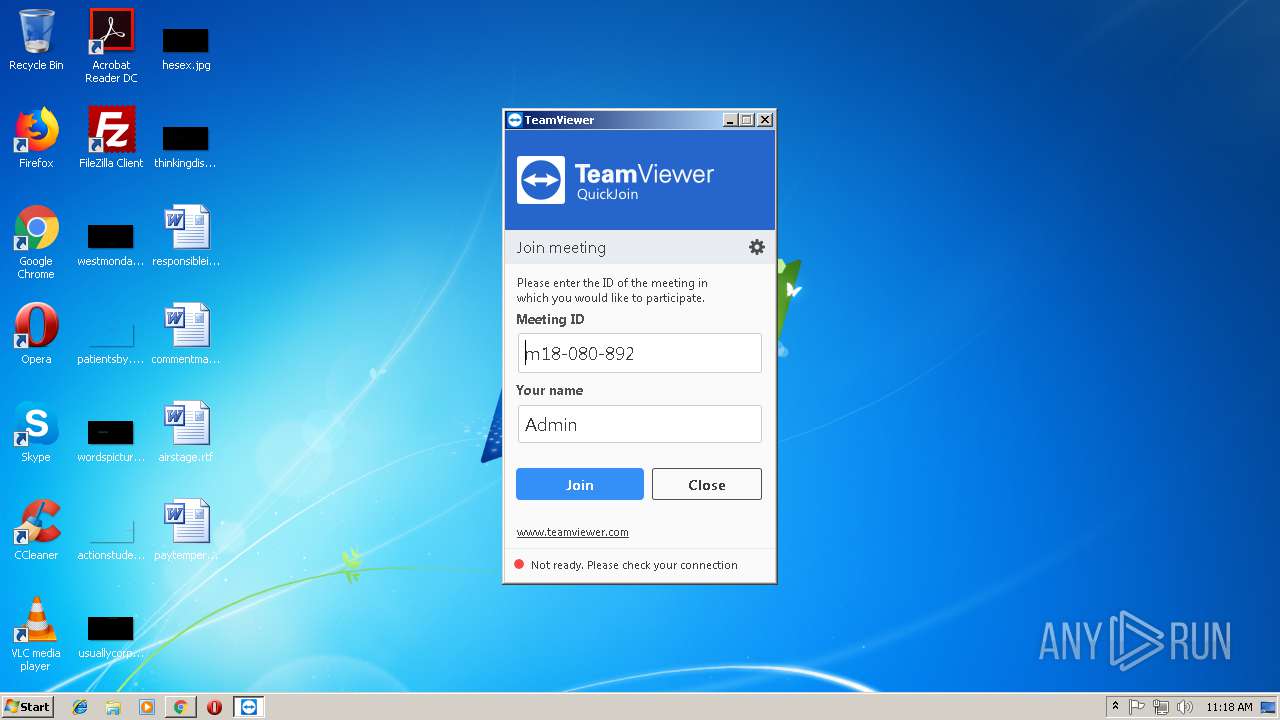Focus the Meeting ID input field

point(640,353)
